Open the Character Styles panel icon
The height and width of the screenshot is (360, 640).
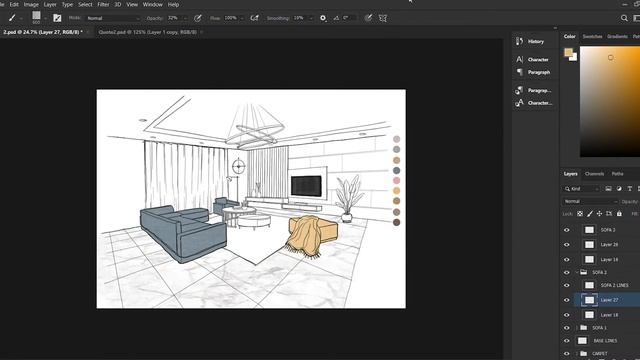point(519,103)
